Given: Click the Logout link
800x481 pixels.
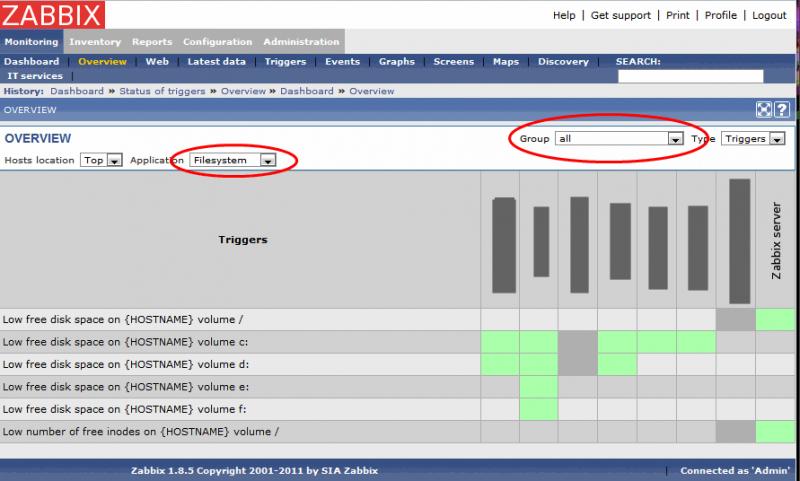Looking at the screenshot, I should 769,15.
